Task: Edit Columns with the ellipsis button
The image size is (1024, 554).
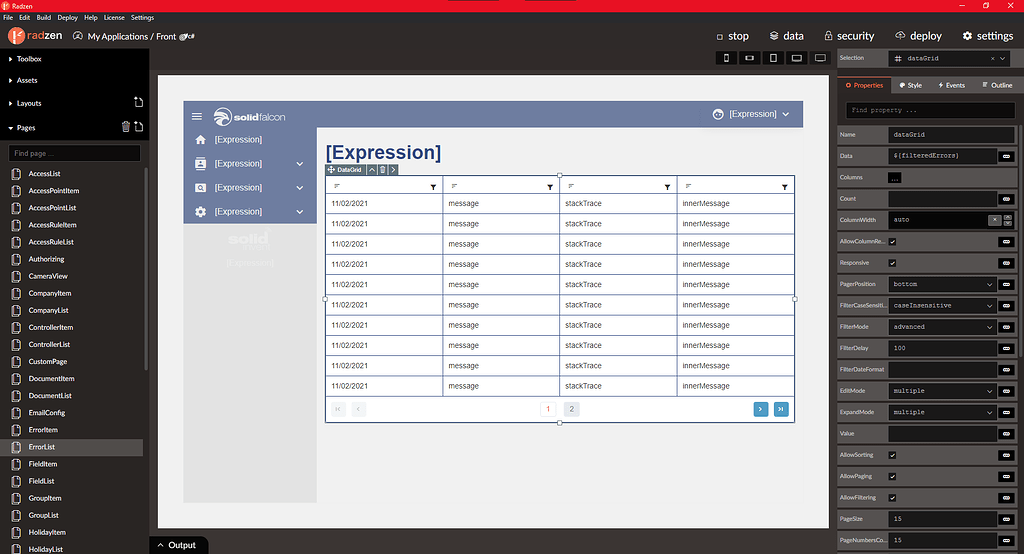Action: coord(895,178)
